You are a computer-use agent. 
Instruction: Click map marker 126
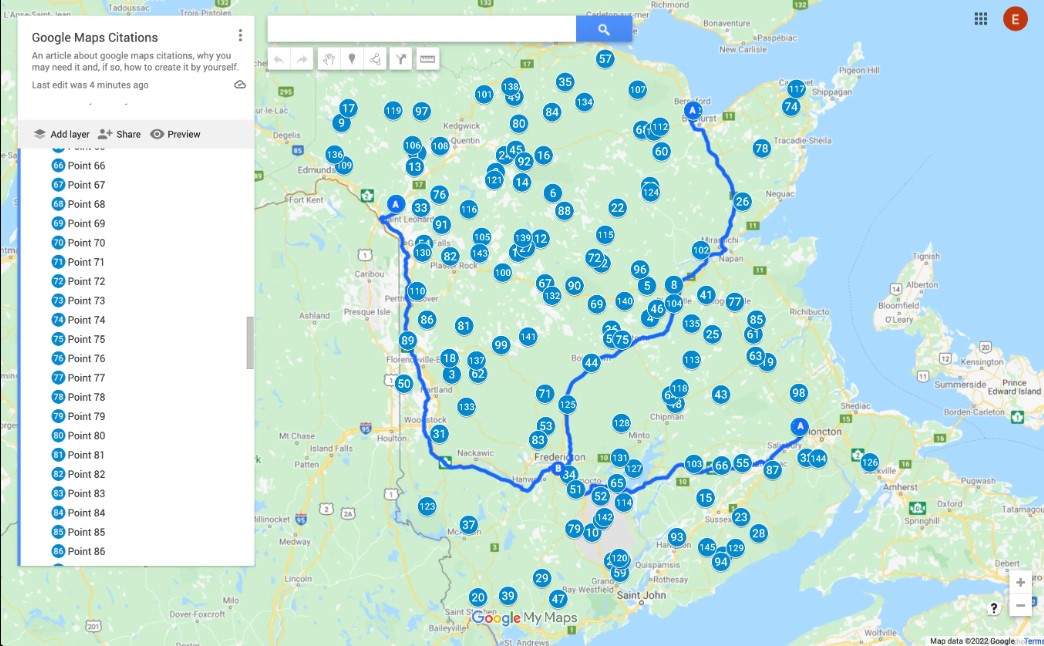(870, 462)
